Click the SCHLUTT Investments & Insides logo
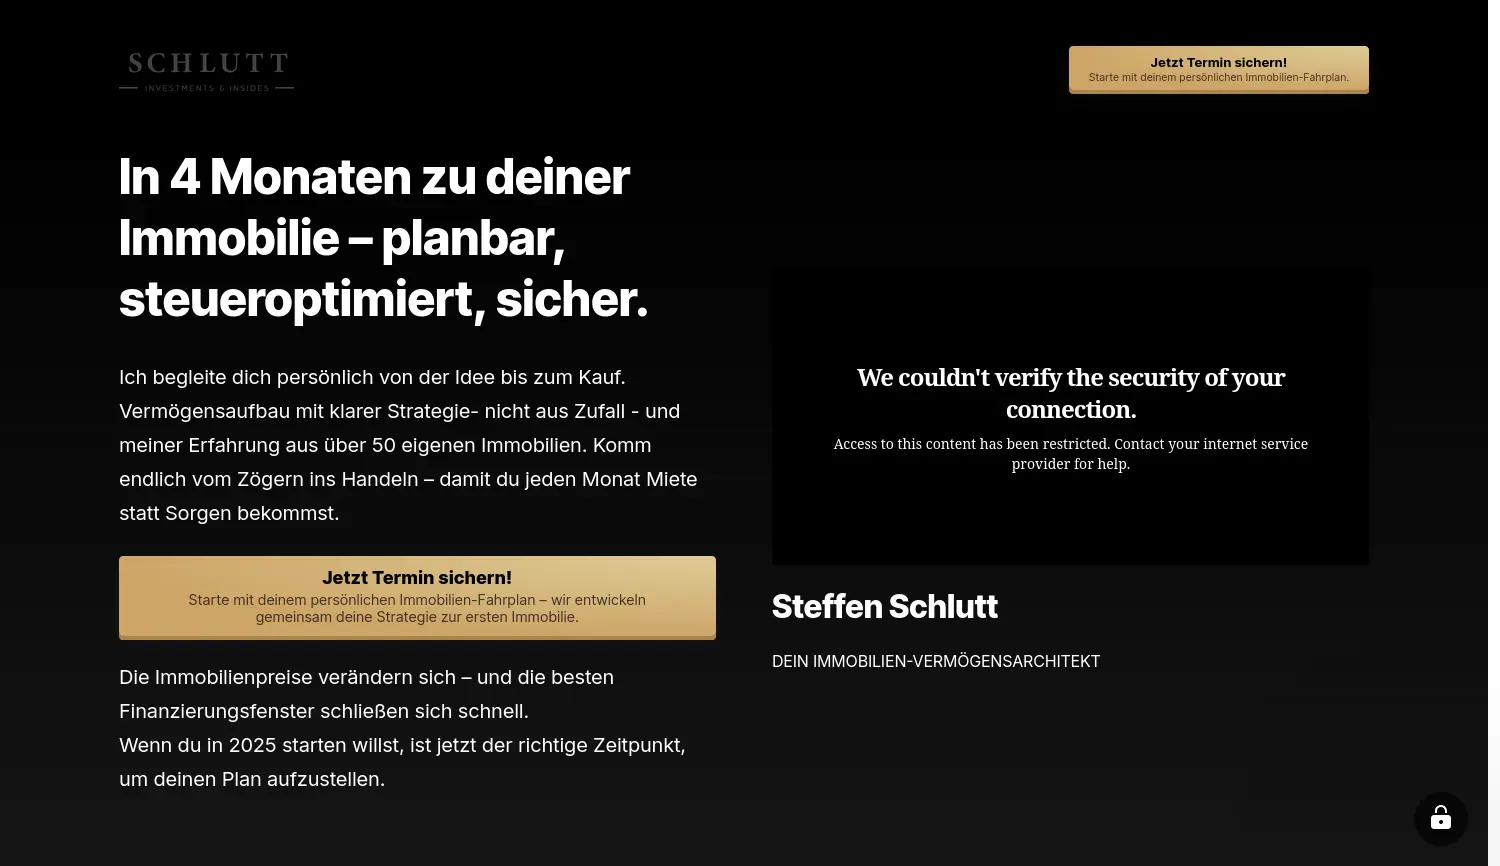 coord(206,71)
